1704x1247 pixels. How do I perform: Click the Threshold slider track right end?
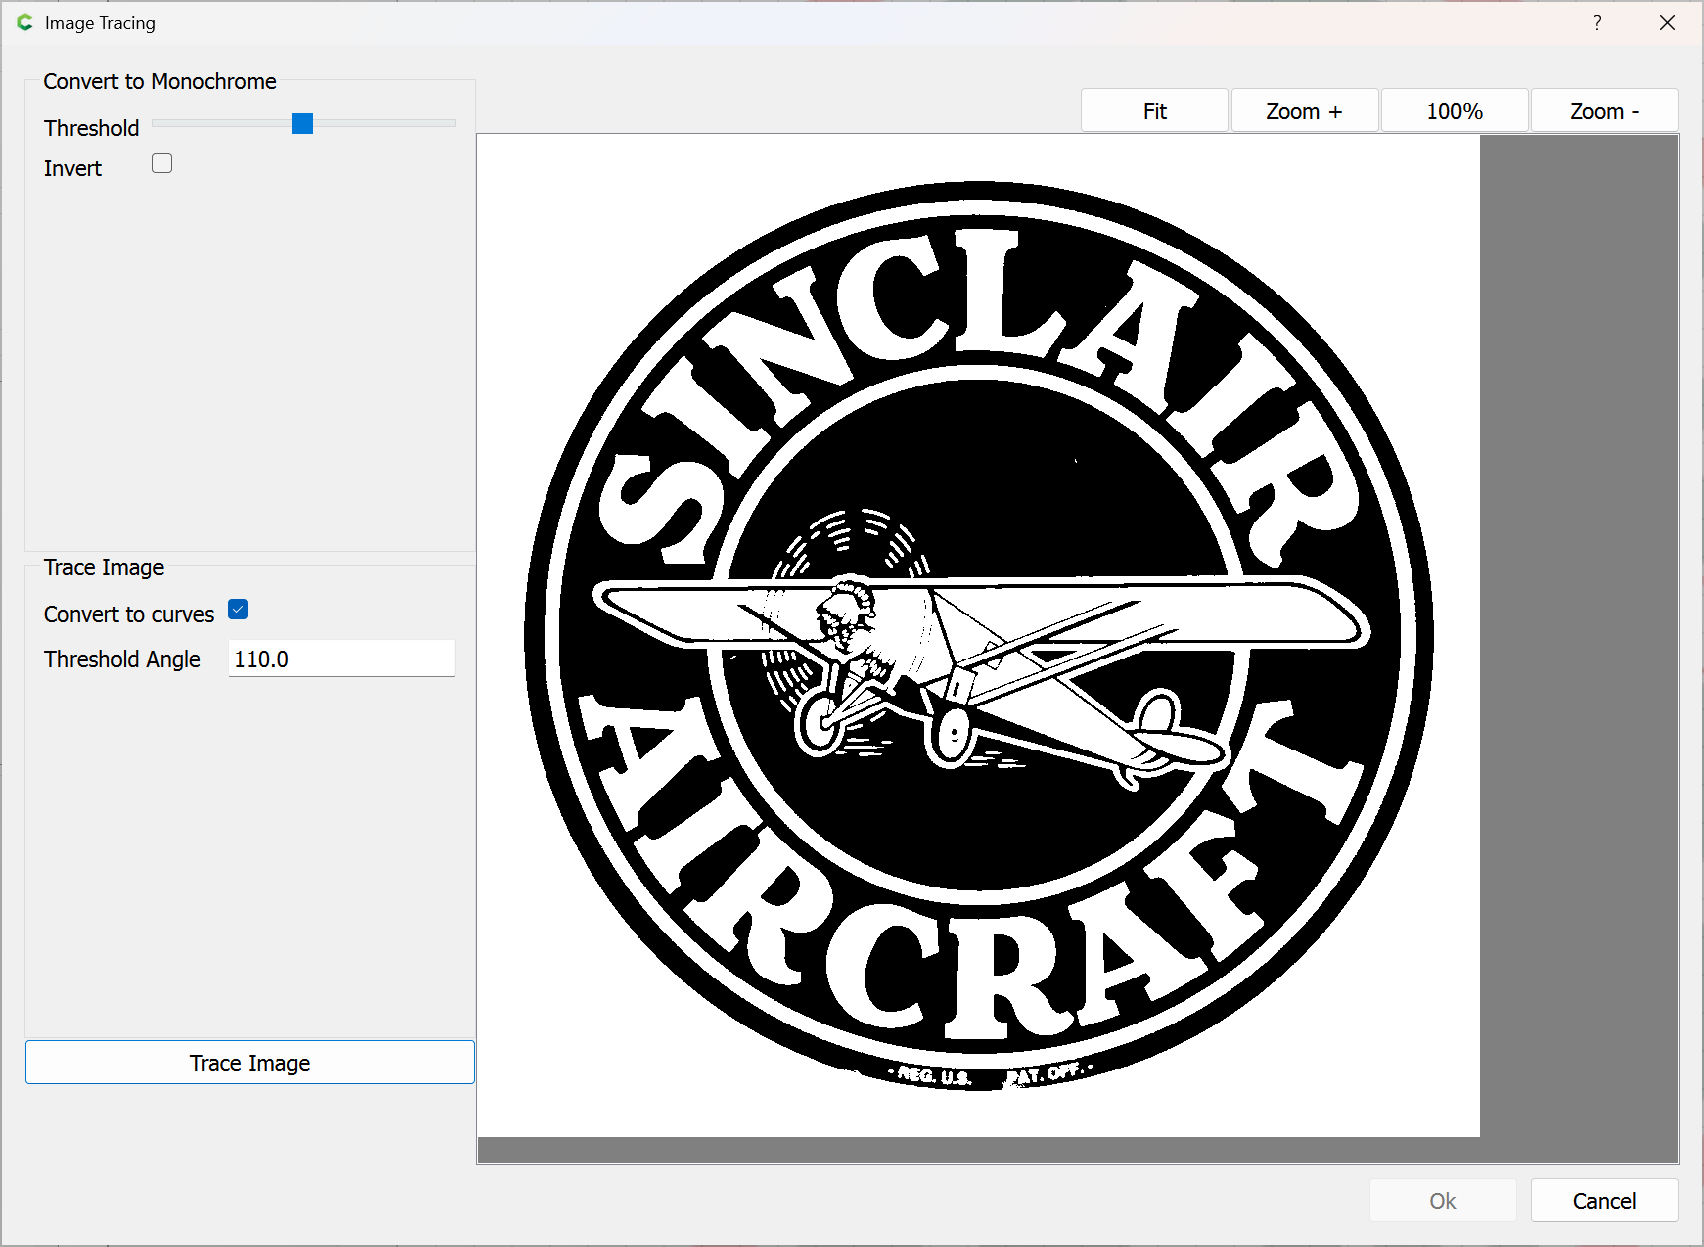point(450,123)
